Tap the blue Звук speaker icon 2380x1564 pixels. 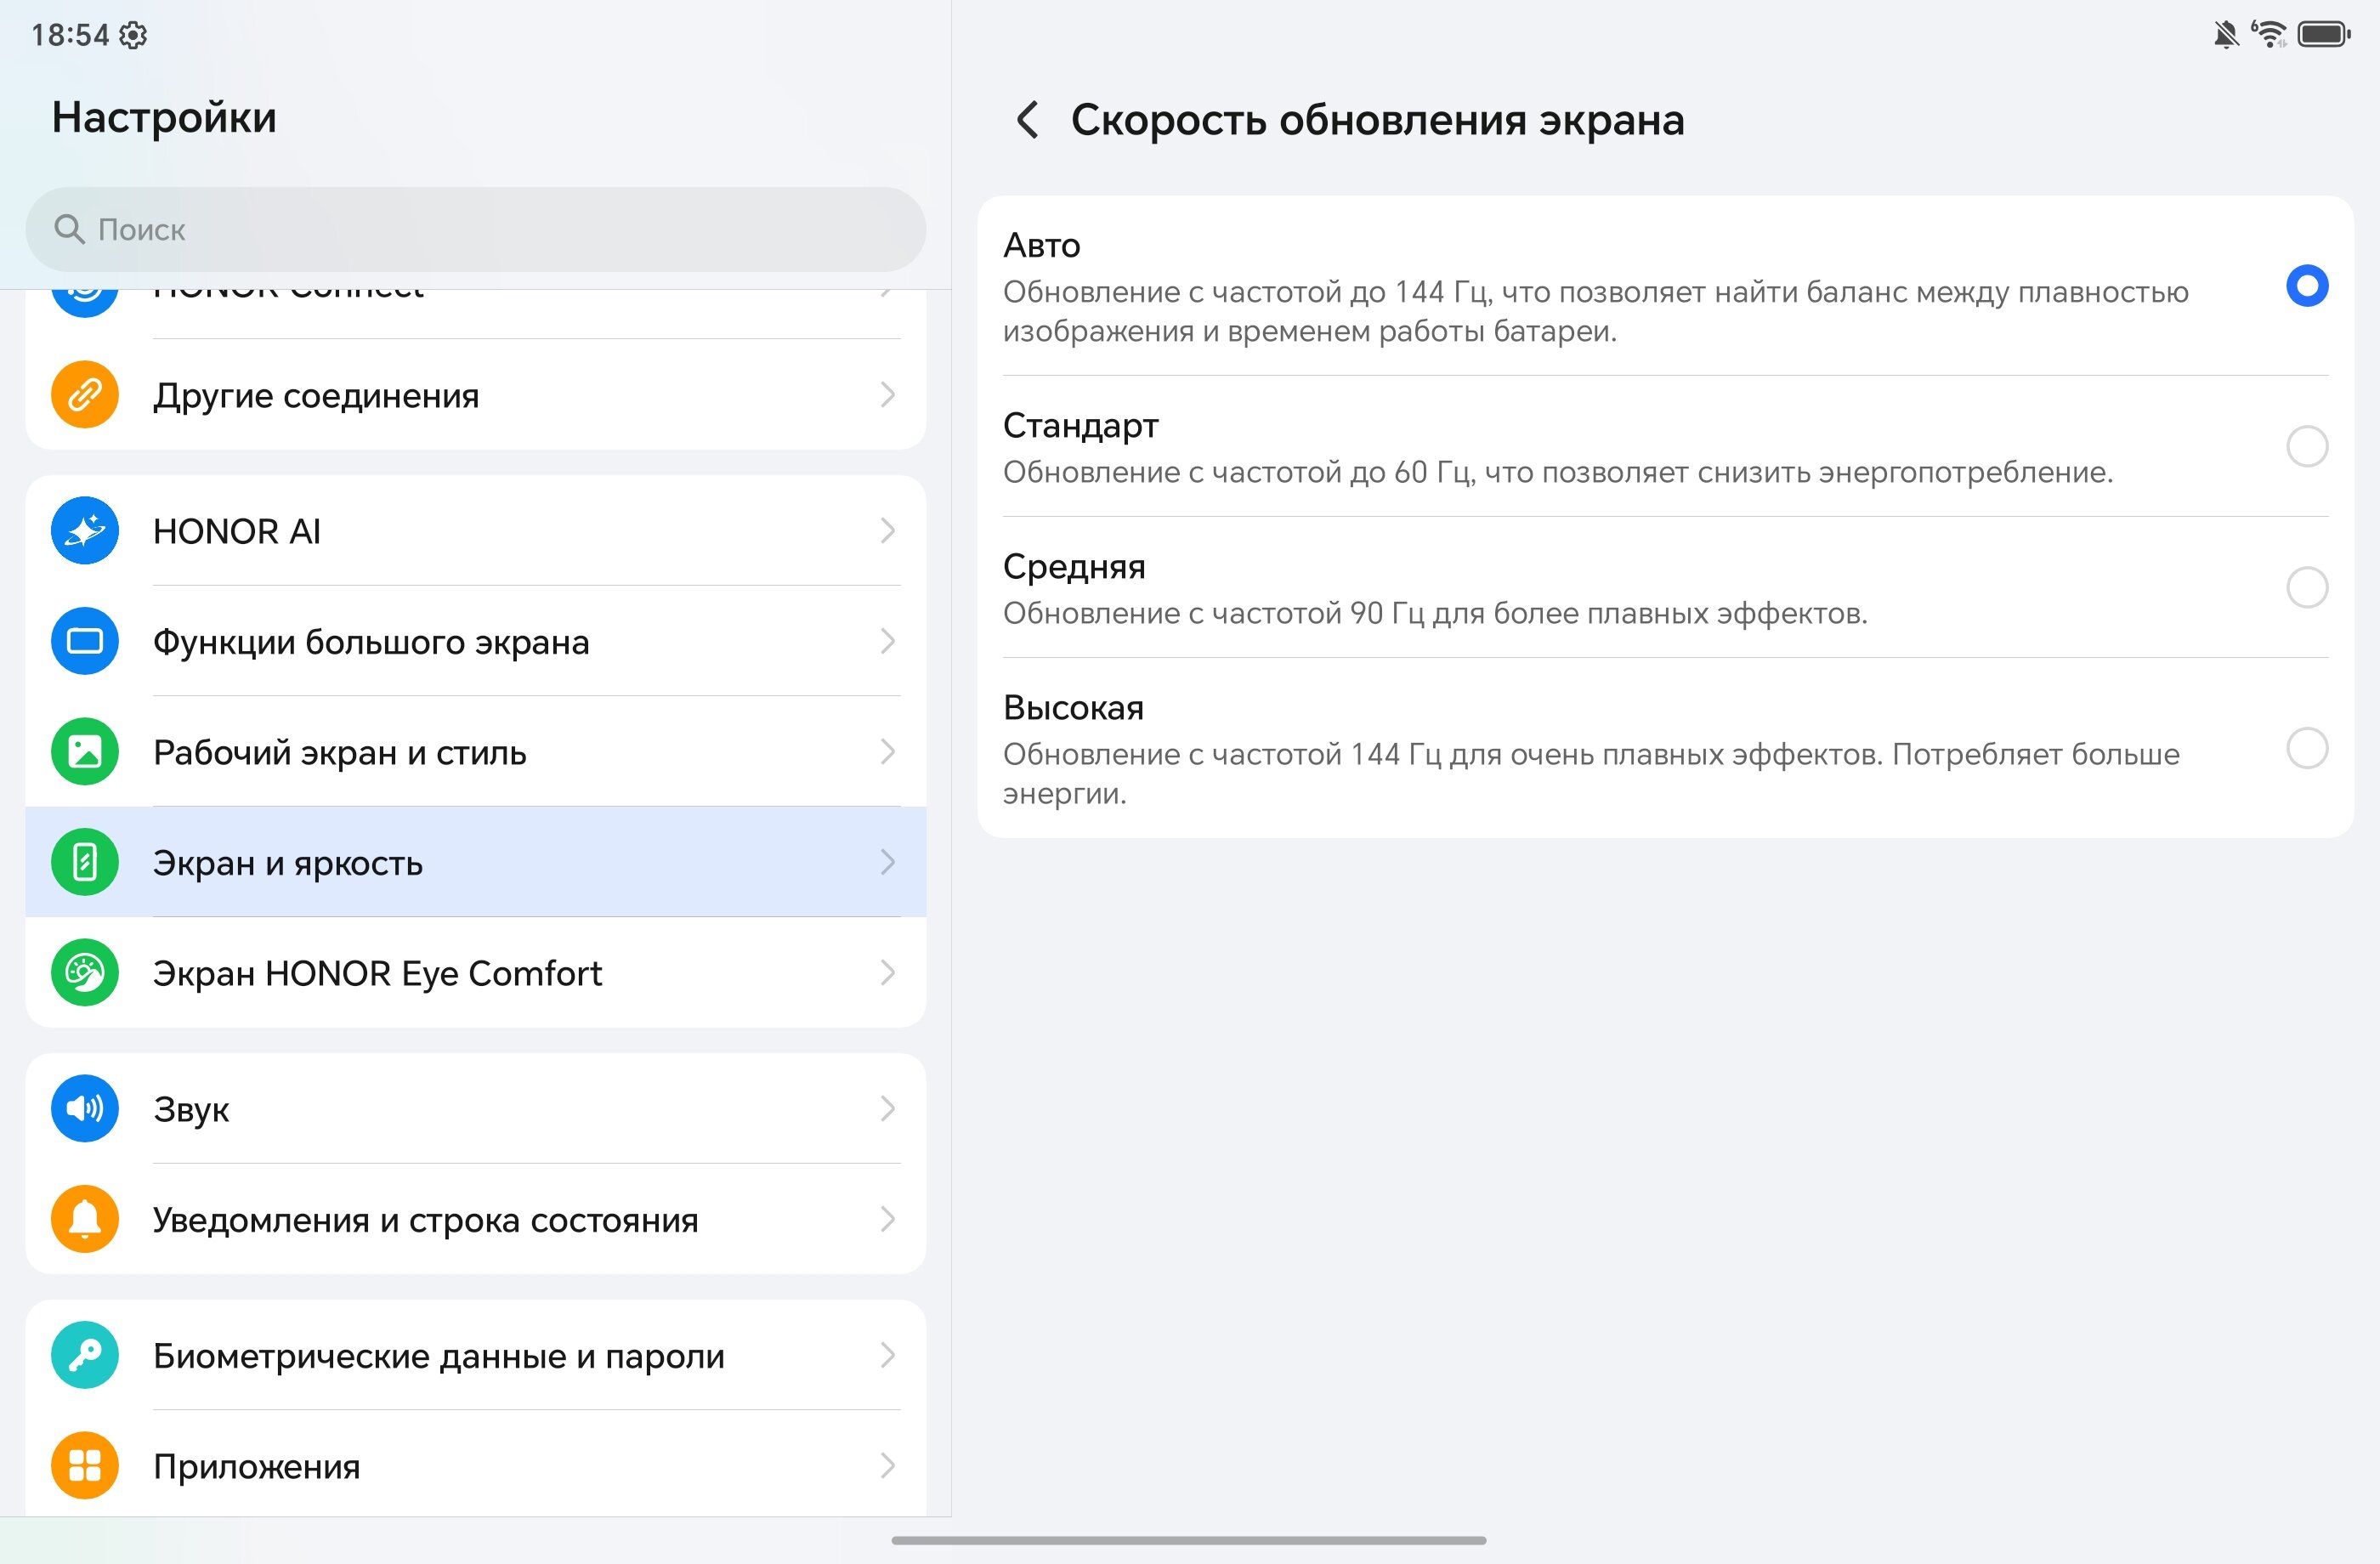85,1109
